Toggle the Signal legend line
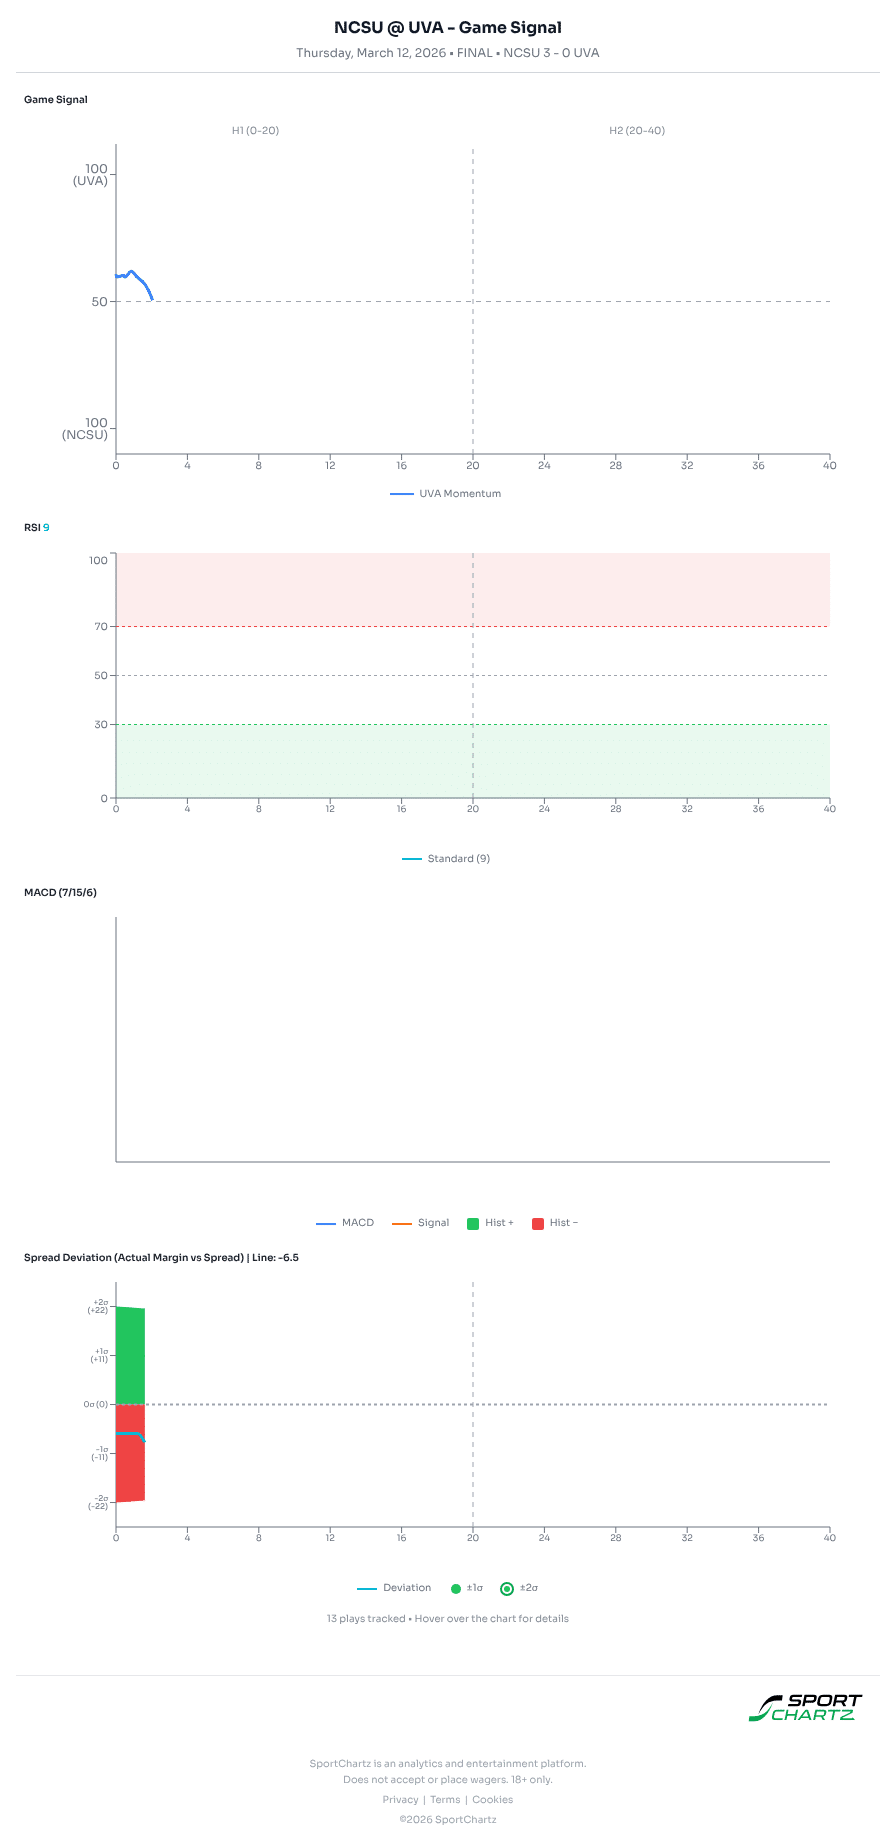The image size is (896, 1845). 421,1223
